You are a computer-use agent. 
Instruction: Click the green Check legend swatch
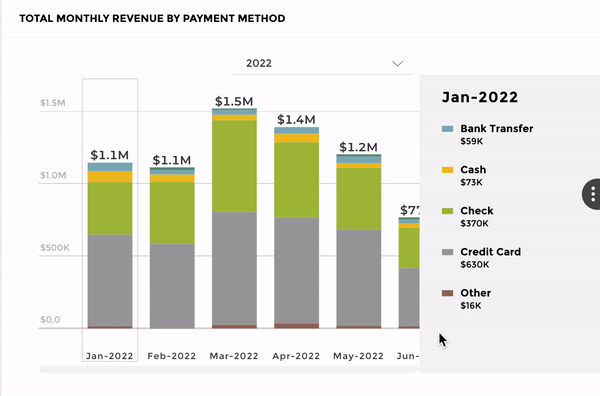pyautogui.click(x=447, y=211)
